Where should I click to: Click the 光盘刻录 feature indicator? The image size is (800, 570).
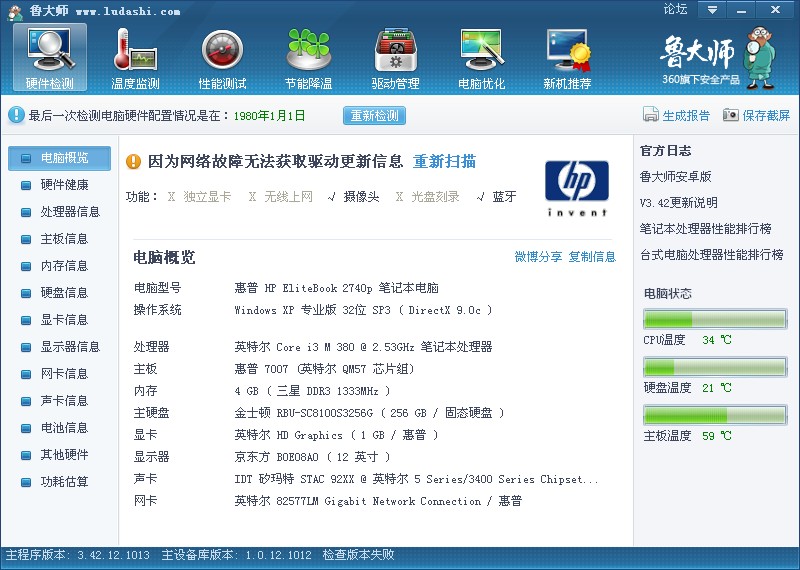tap(428, 197)
